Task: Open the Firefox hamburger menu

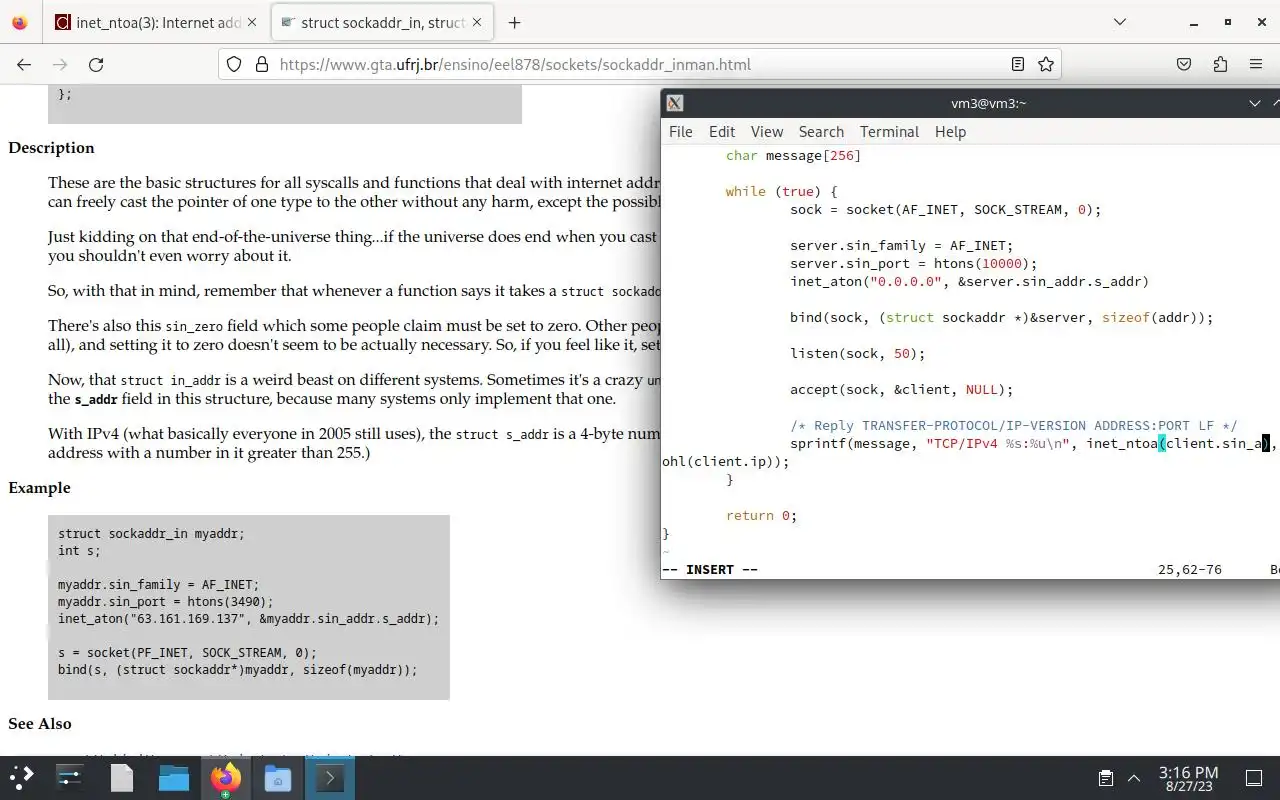Action: 1256,64
